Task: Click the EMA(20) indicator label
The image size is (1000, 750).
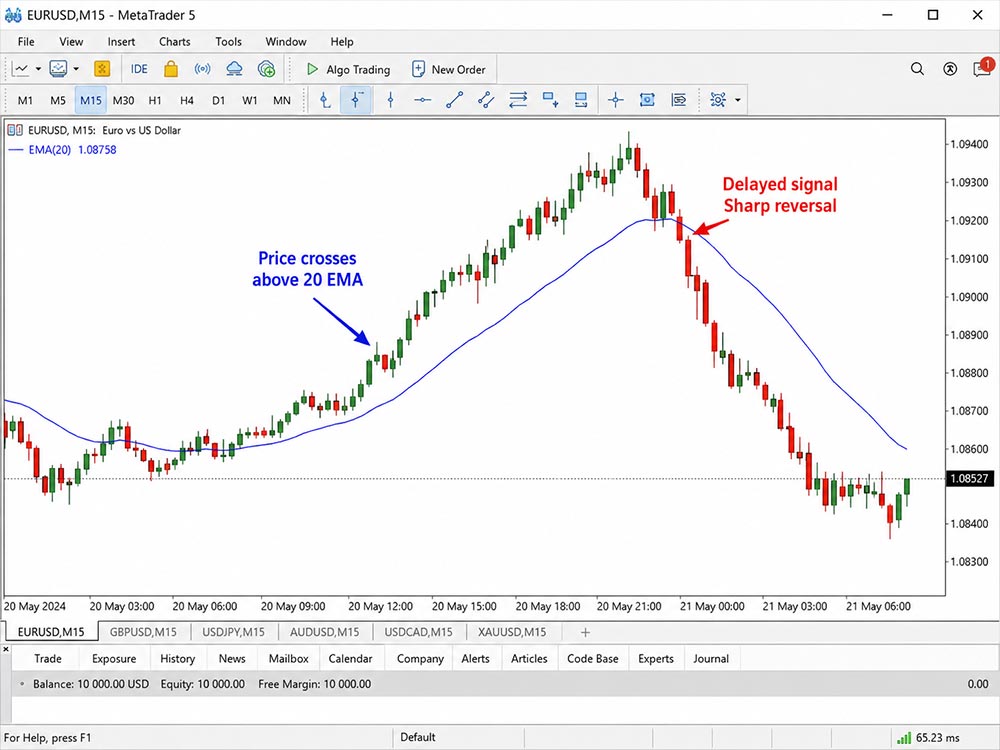Action: point(62,150)
